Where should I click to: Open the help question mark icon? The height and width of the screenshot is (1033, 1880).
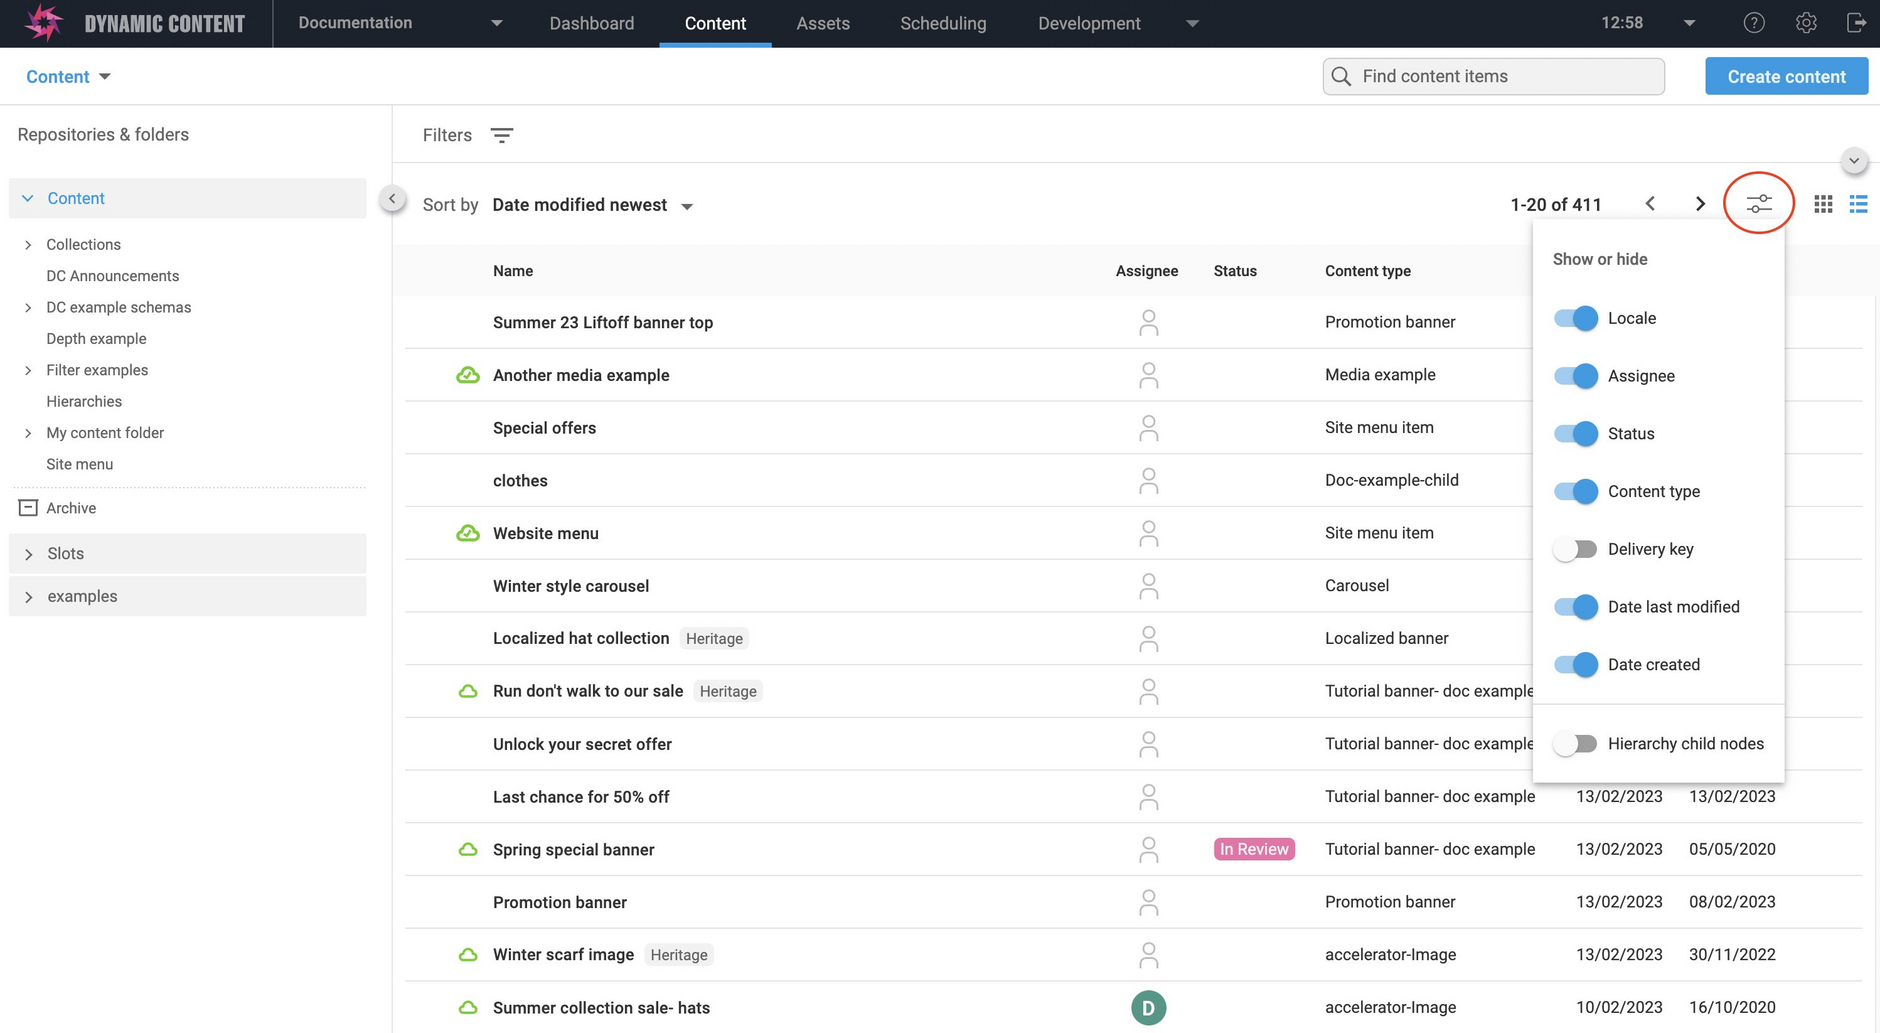click(x=1754, y=23)
